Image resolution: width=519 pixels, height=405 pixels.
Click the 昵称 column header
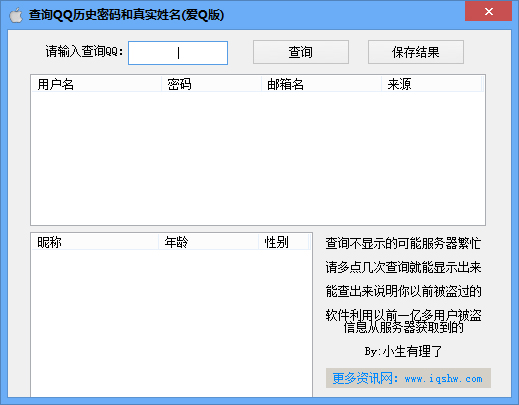(95, 242)
